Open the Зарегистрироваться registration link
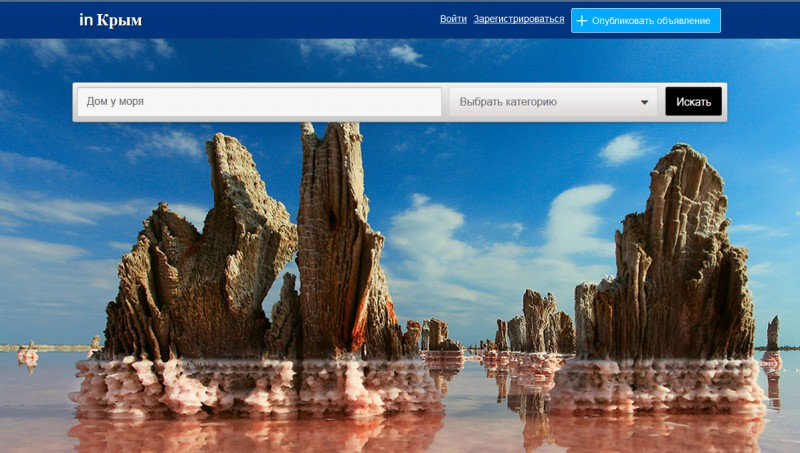 point(518,19)
